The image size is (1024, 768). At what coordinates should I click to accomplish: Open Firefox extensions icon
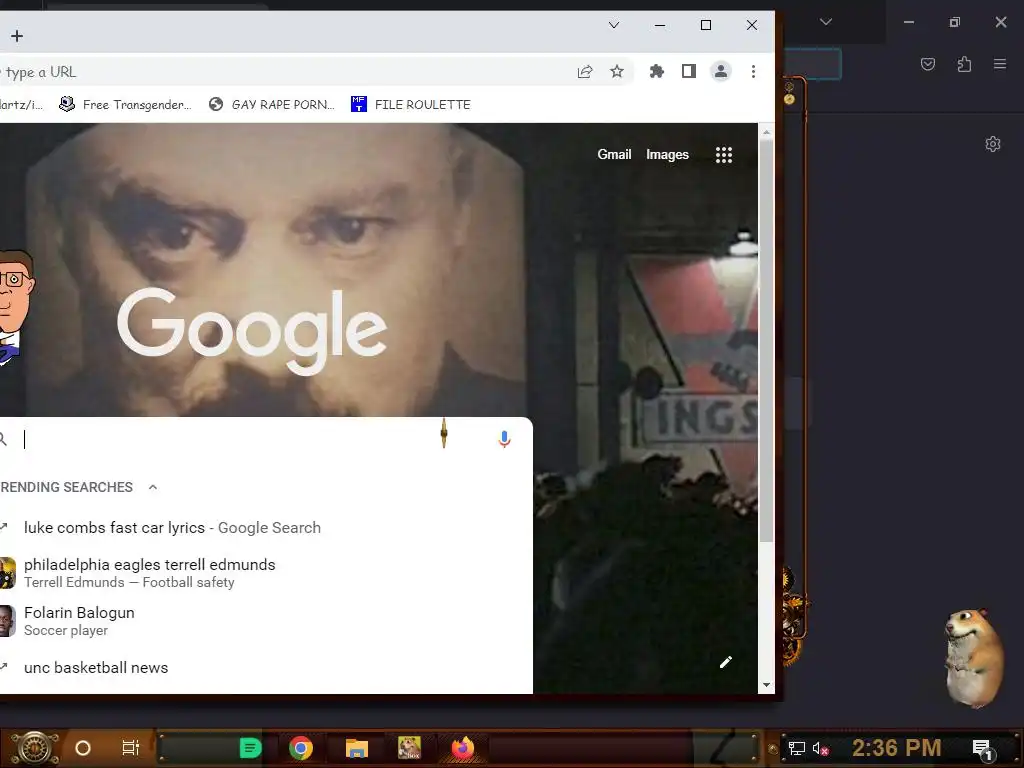click(x=964, y=64)
